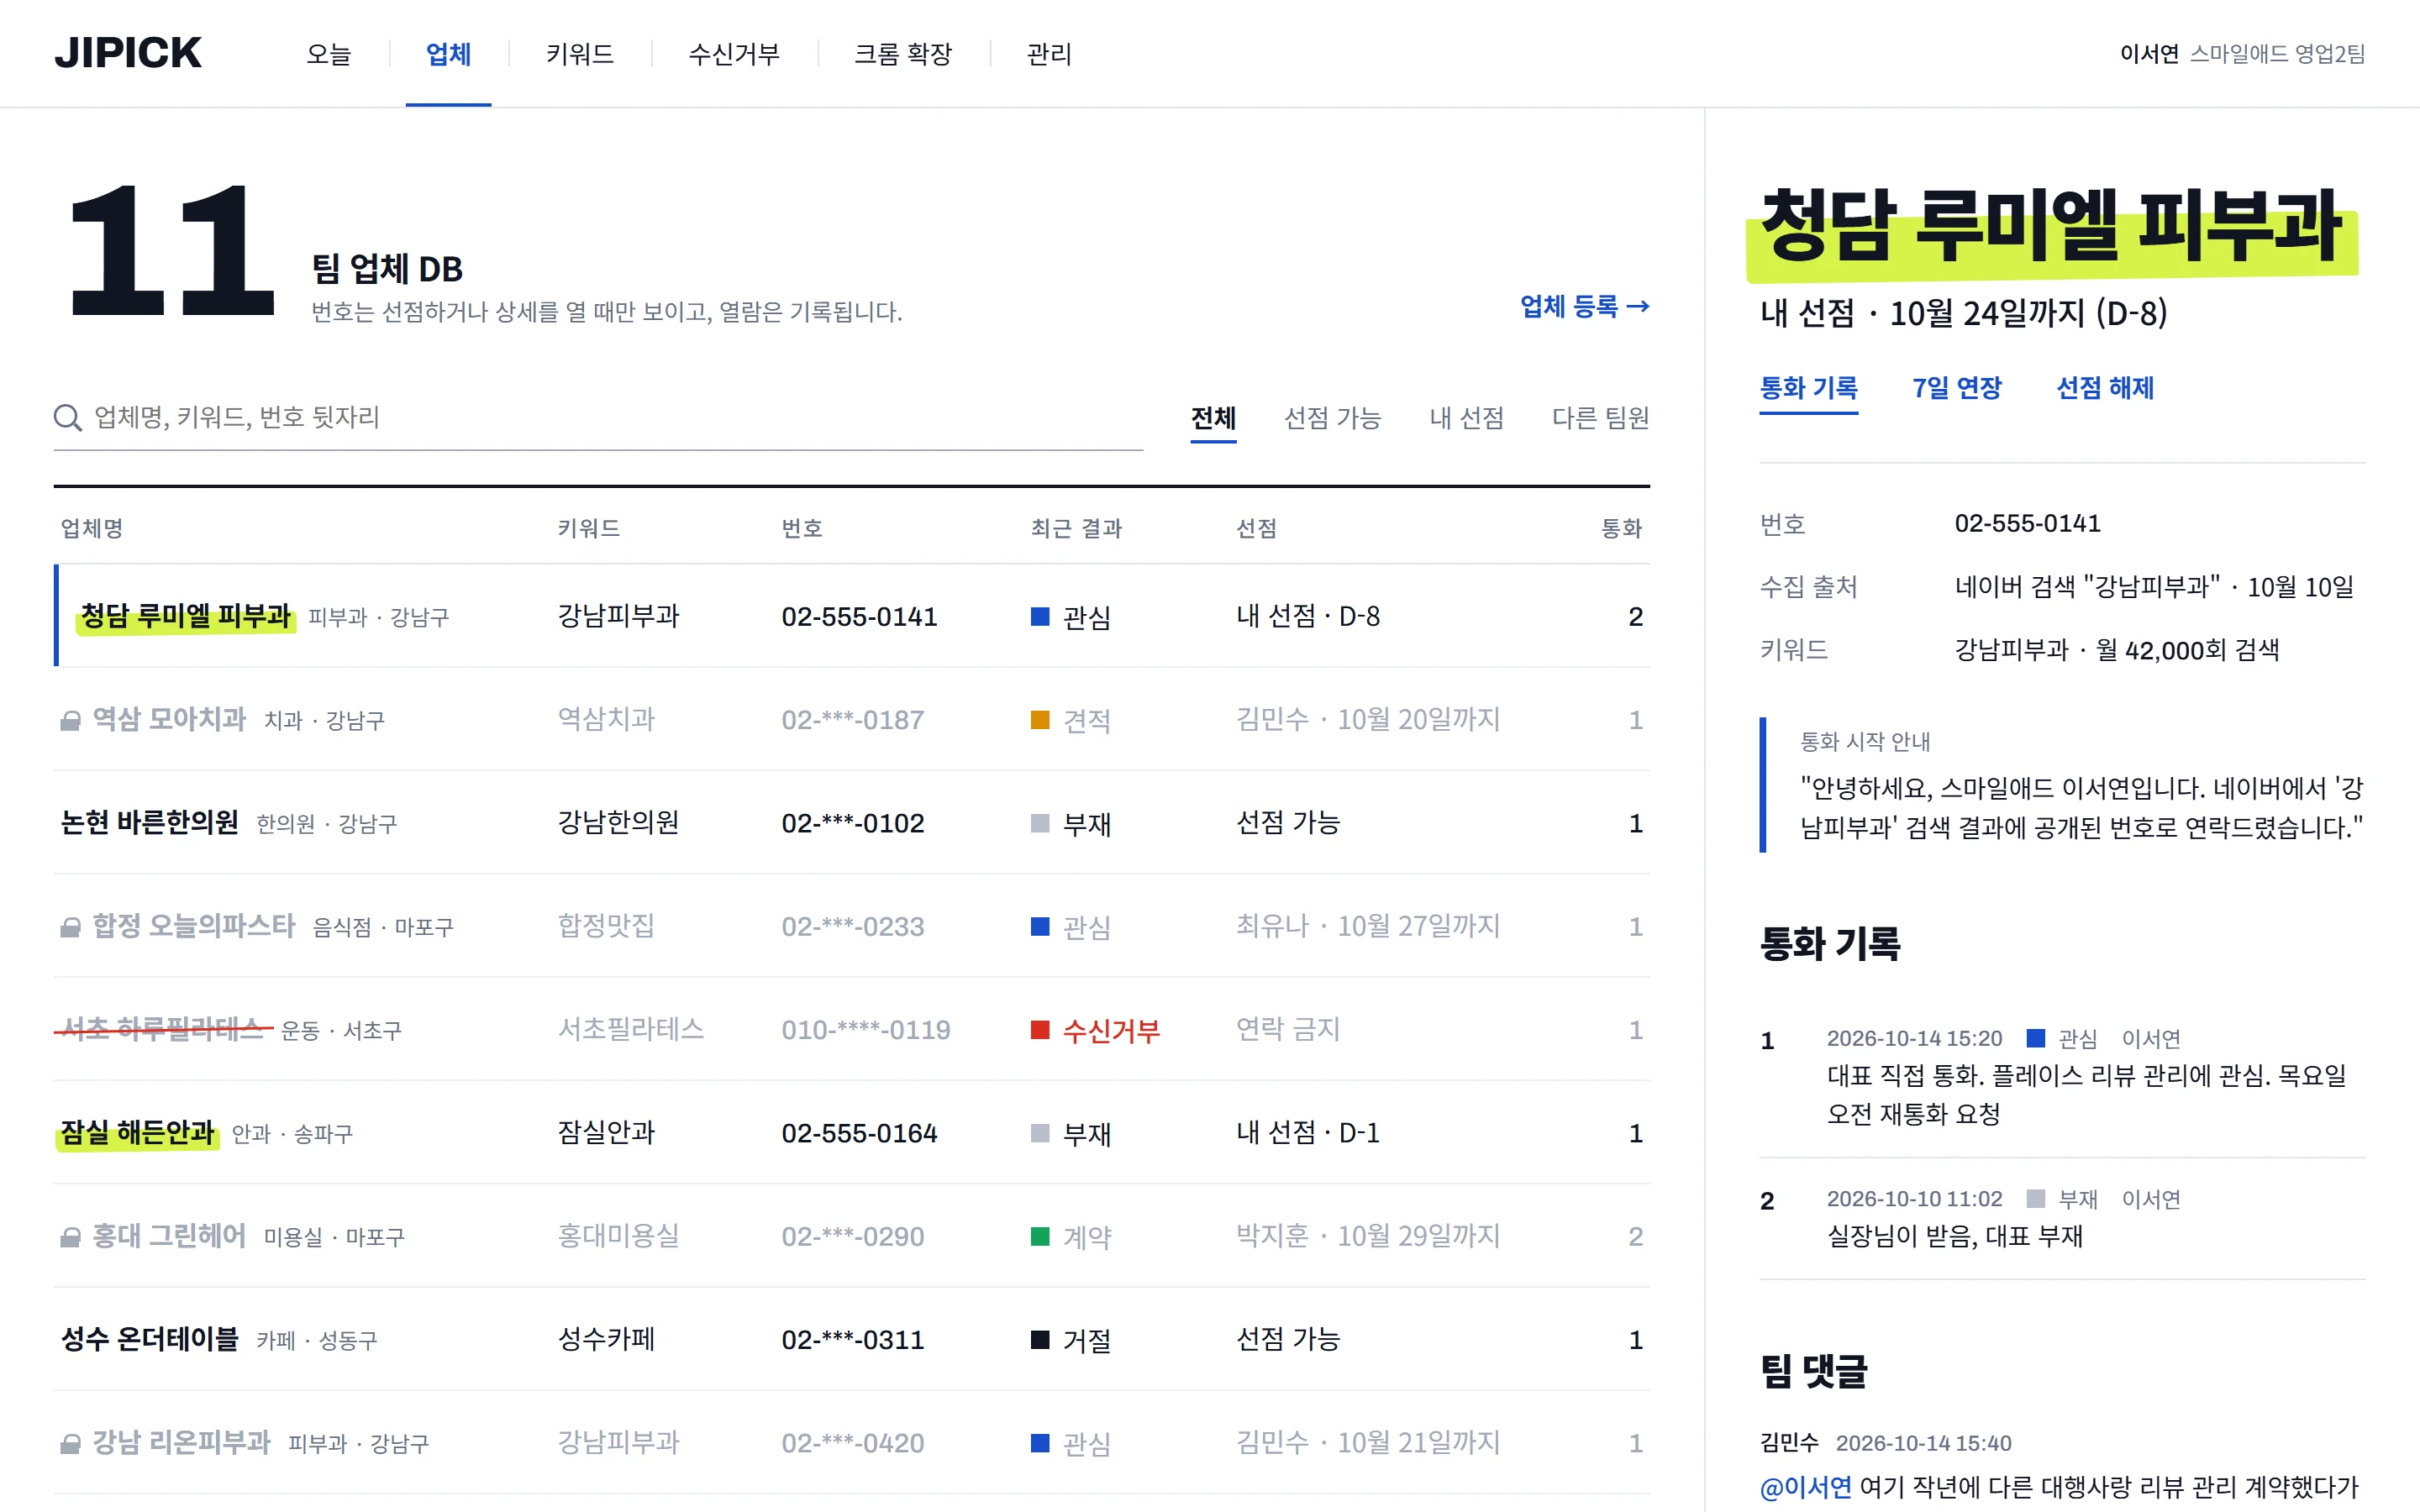This screenshot has height=1512, width=2420.
Task: Click the gray 부재 square in call log entry 2
Action: click(2035, 1198)
